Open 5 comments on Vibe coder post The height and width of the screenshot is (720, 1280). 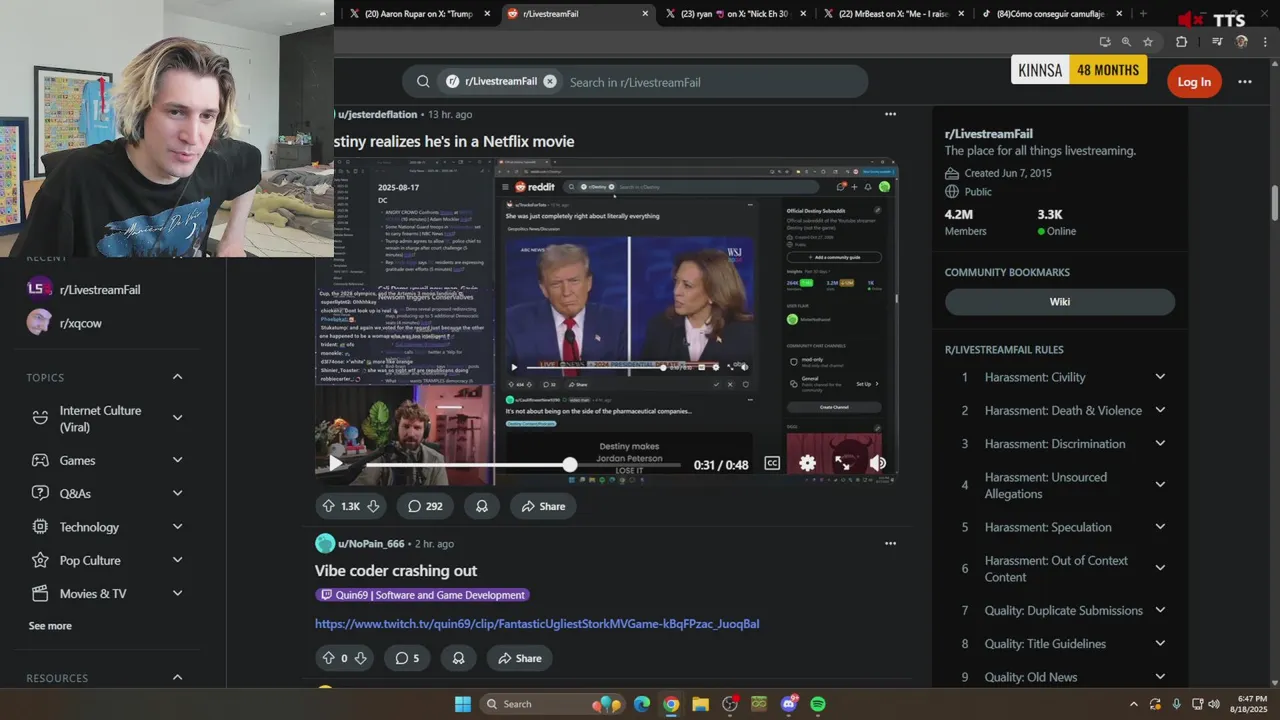point(406,658)
